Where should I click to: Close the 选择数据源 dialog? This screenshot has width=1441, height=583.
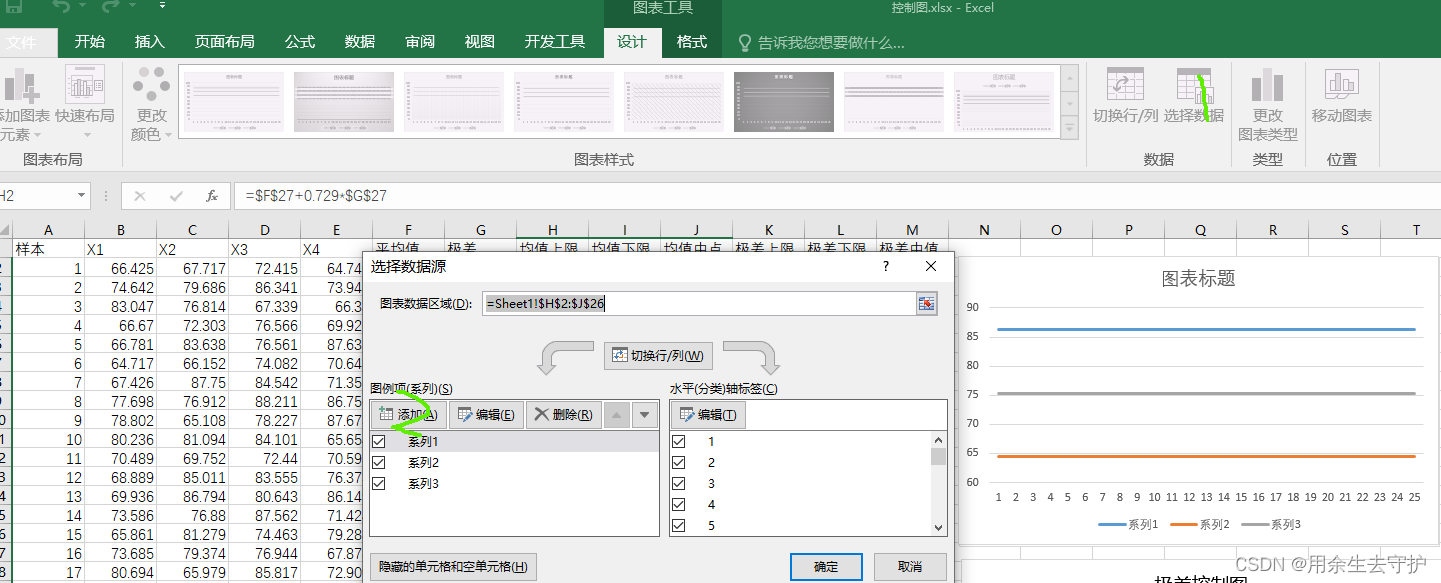931,266
